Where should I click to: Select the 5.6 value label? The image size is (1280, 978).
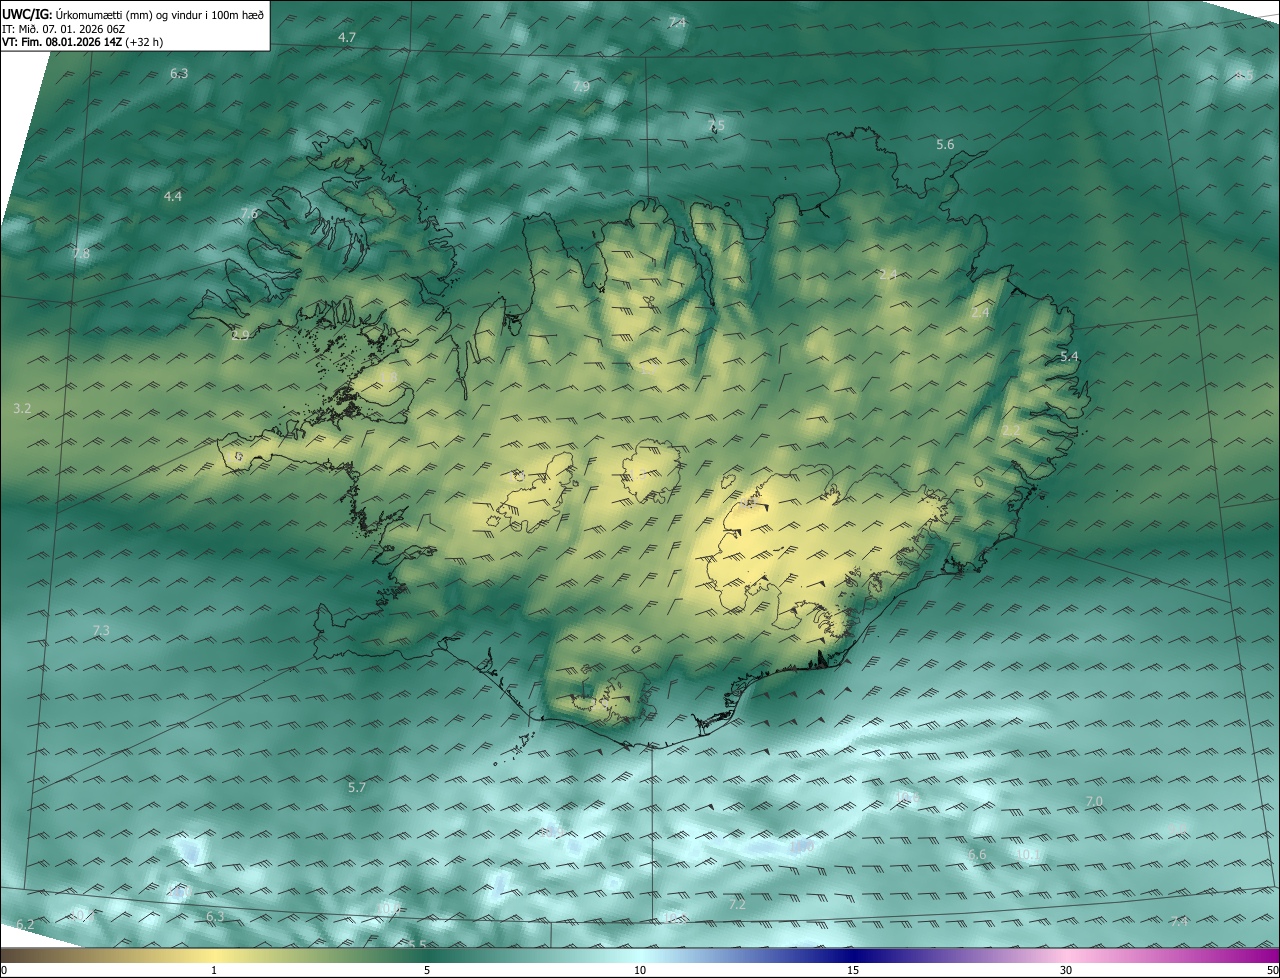(x=945, y=145)
